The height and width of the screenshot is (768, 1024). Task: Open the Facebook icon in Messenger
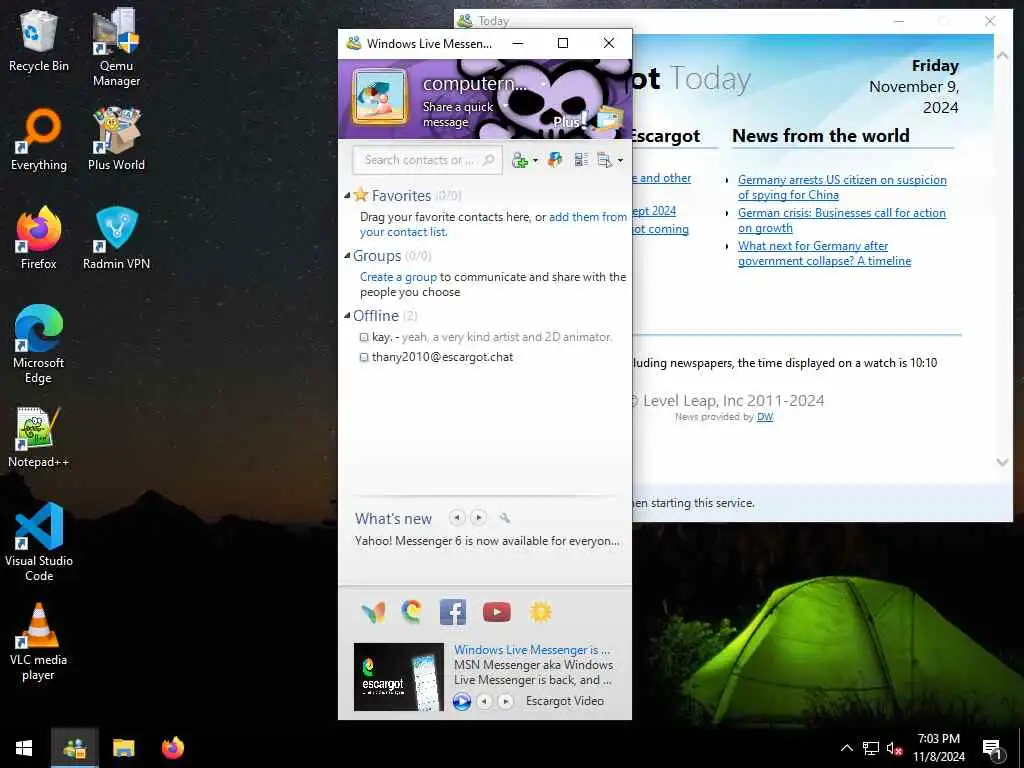[453, 612]
